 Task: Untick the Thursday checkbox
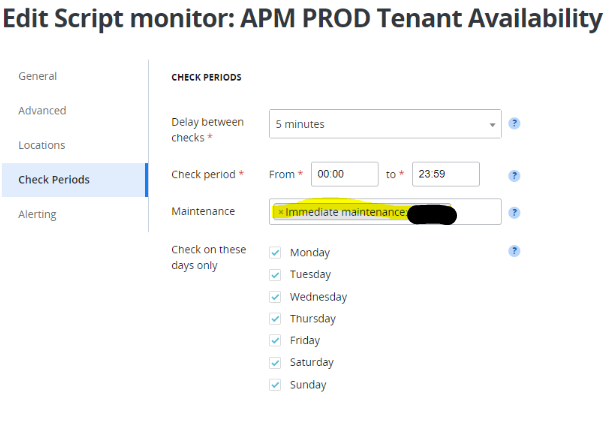click(275, 319)
